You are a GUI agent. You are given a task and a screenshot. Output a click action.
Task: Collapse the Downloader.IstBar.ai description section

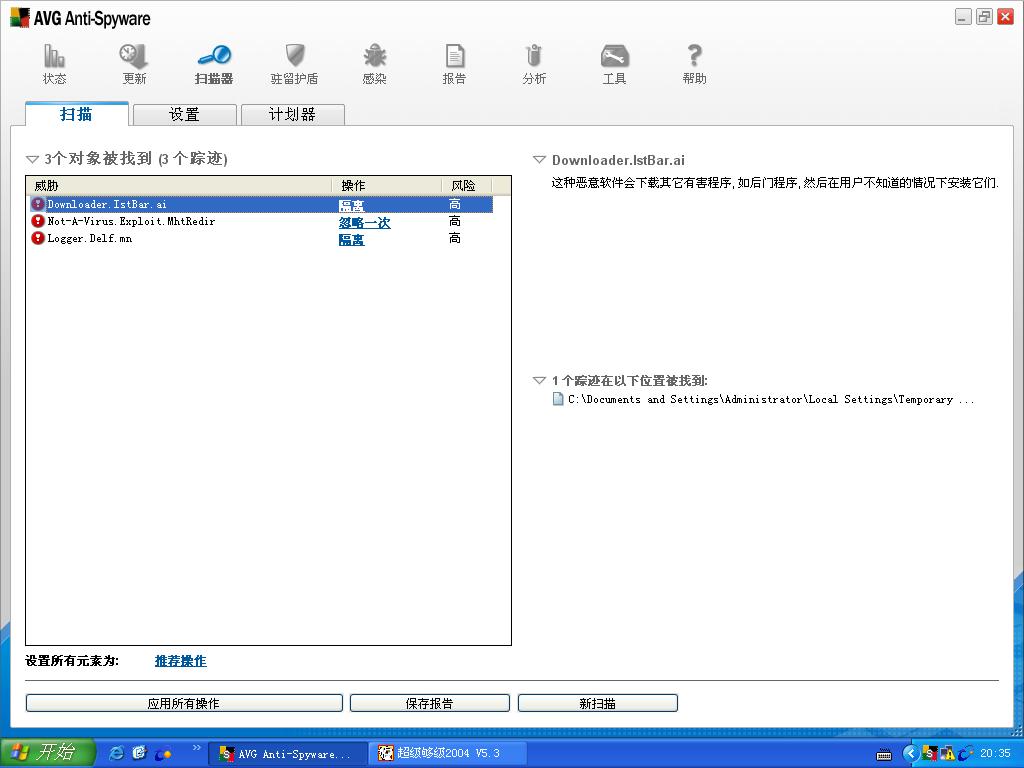point(539,160)
